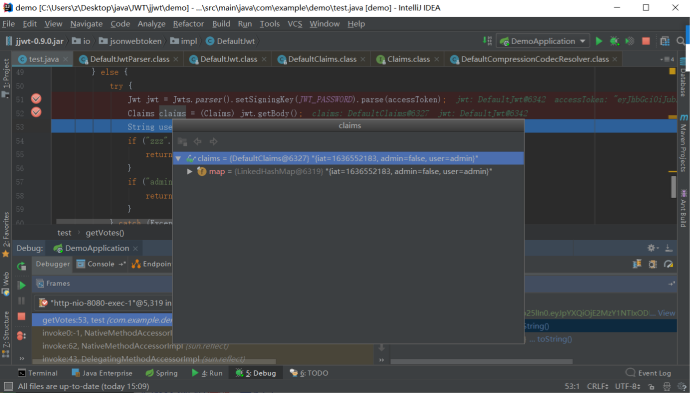Open the 1: Project side panel

click(6, 78)
